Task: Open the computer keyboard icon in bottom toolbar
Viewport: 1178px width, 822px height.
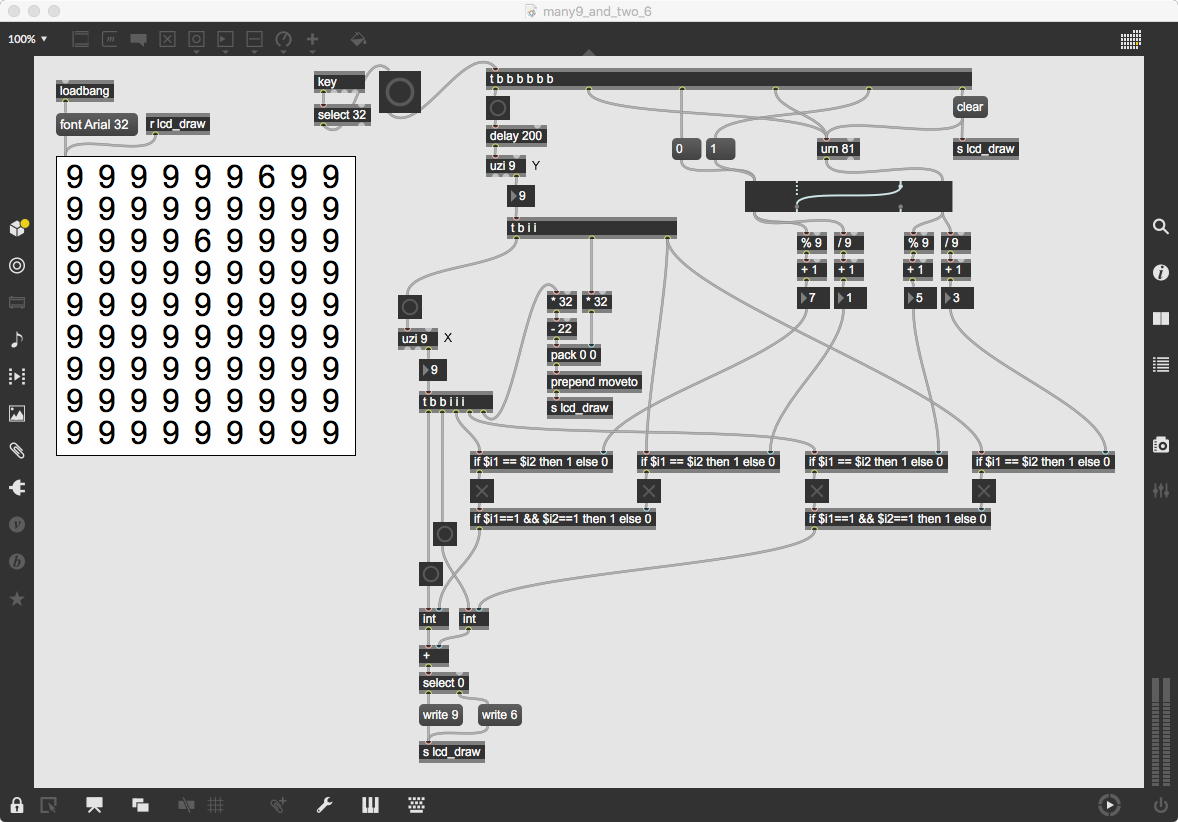Action: [x=416, y=805]
